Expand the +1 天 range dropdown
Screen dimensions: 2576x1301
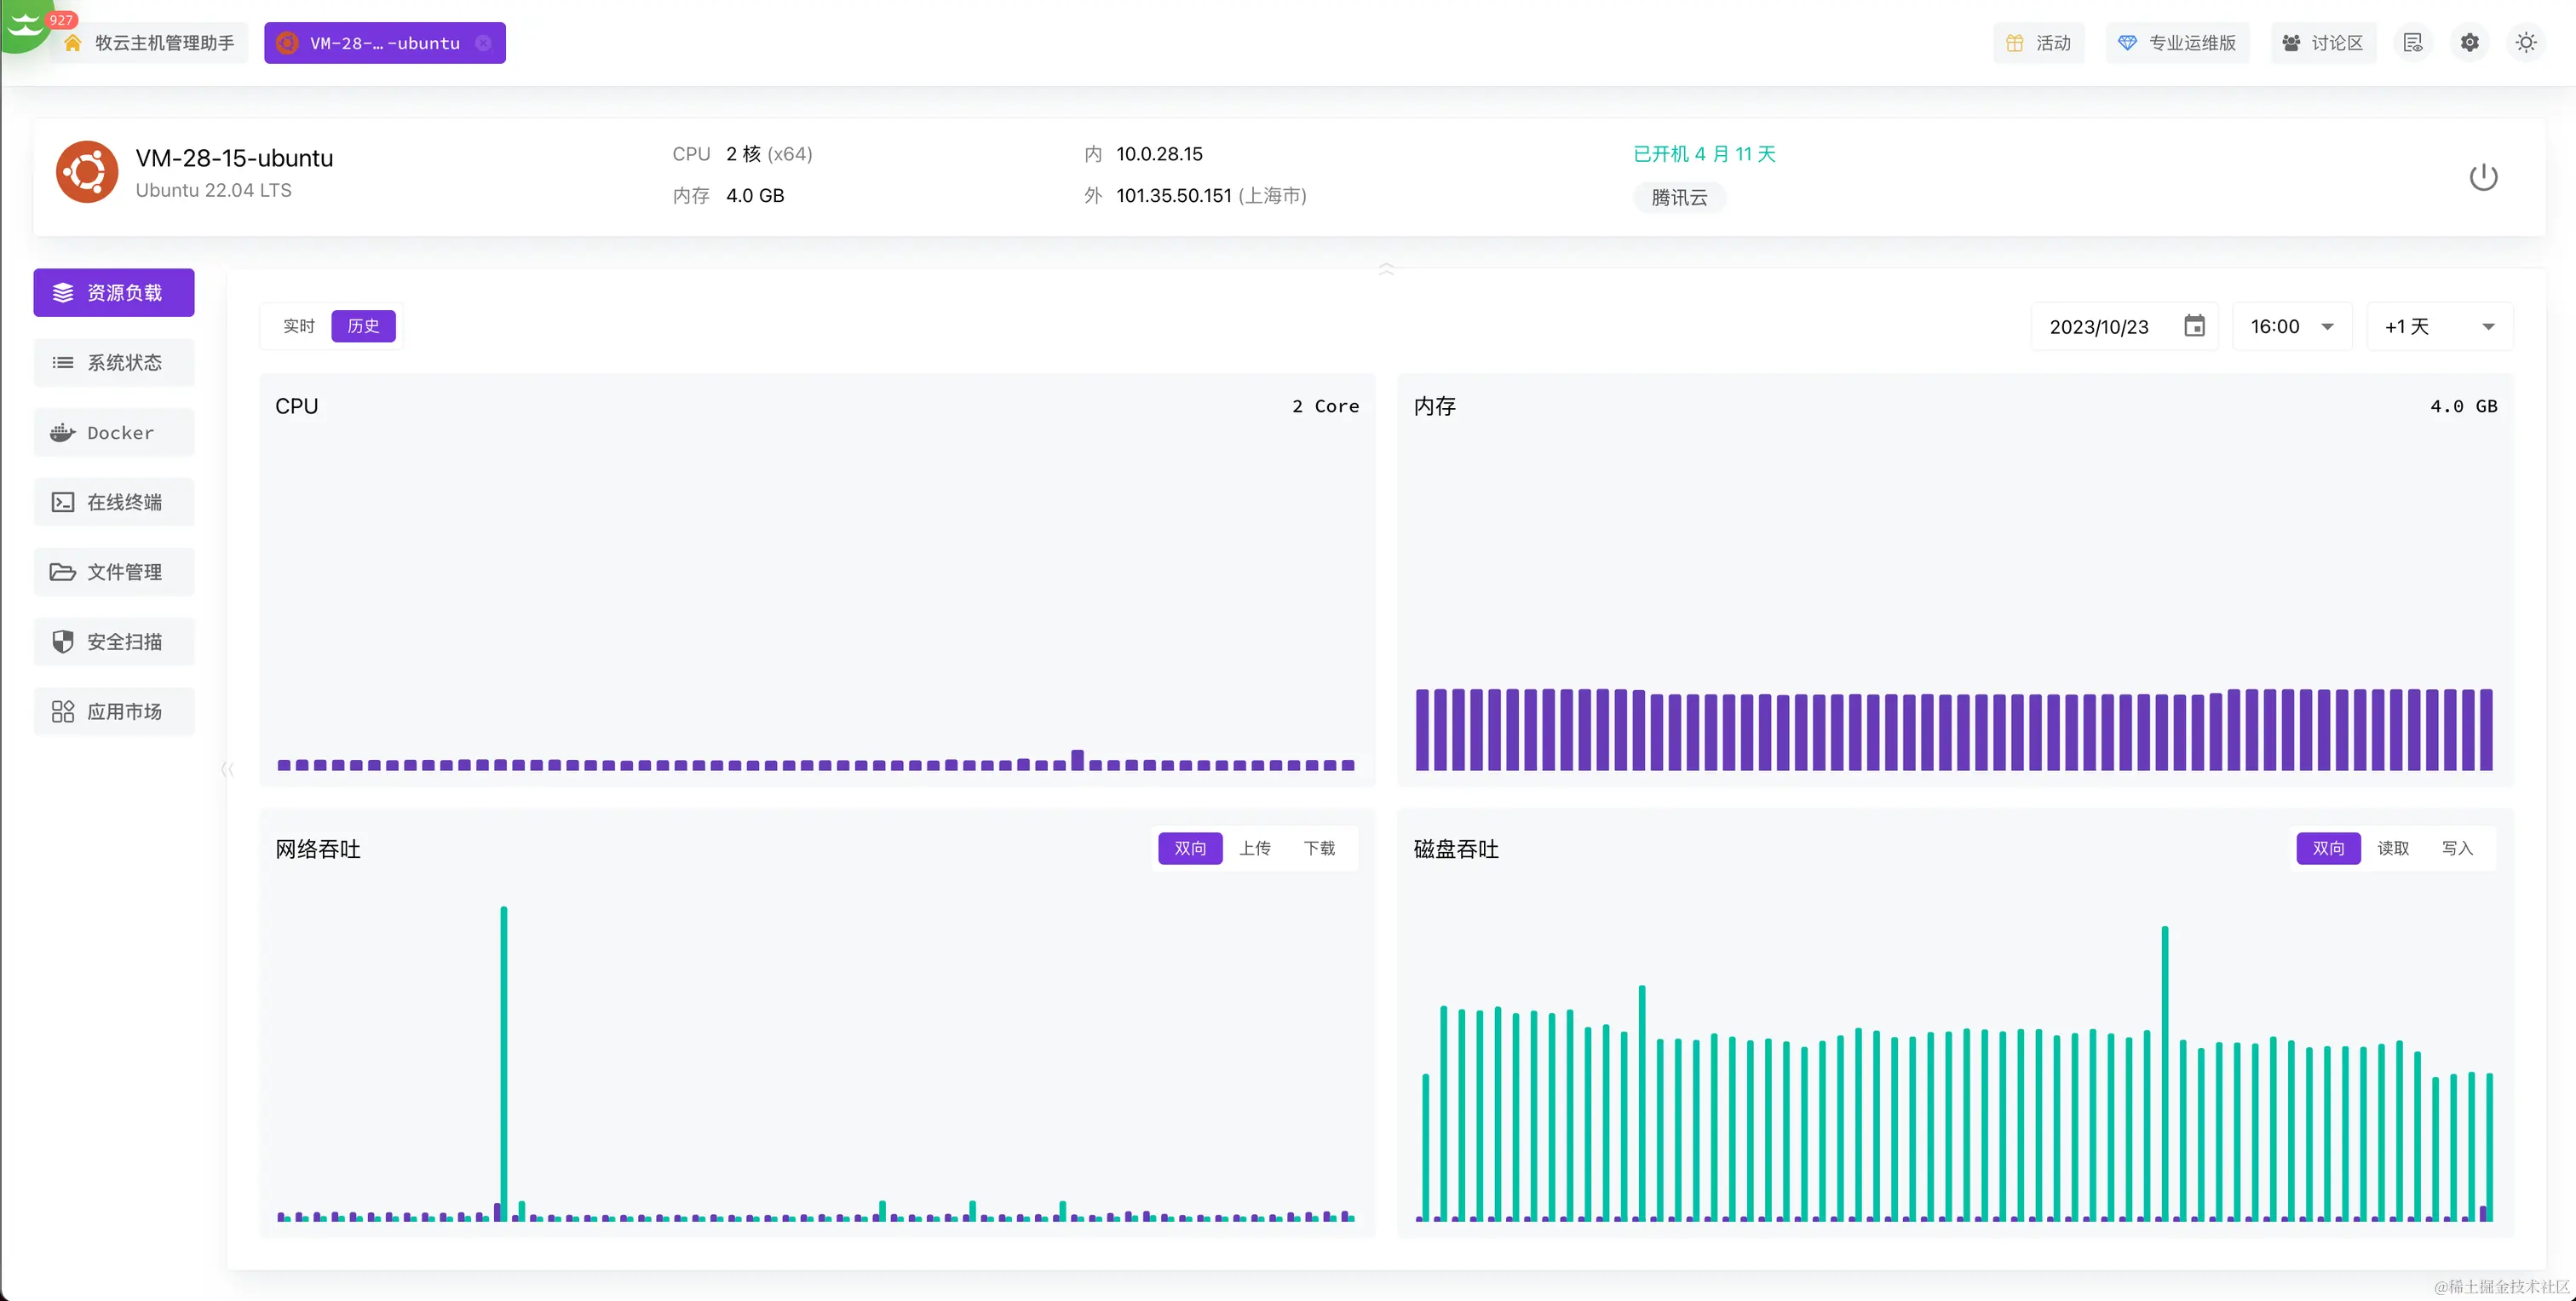pyautogui.click(x=2439, y=326)
